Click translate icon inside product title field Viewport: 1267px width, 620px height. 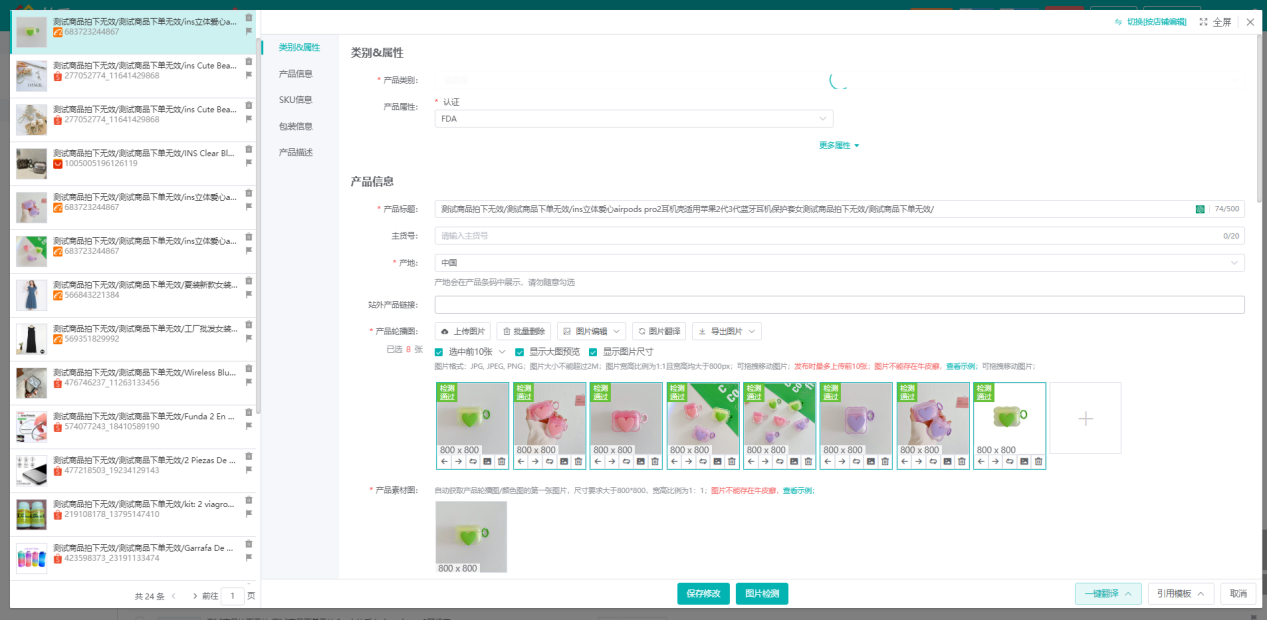[1200, 209]
